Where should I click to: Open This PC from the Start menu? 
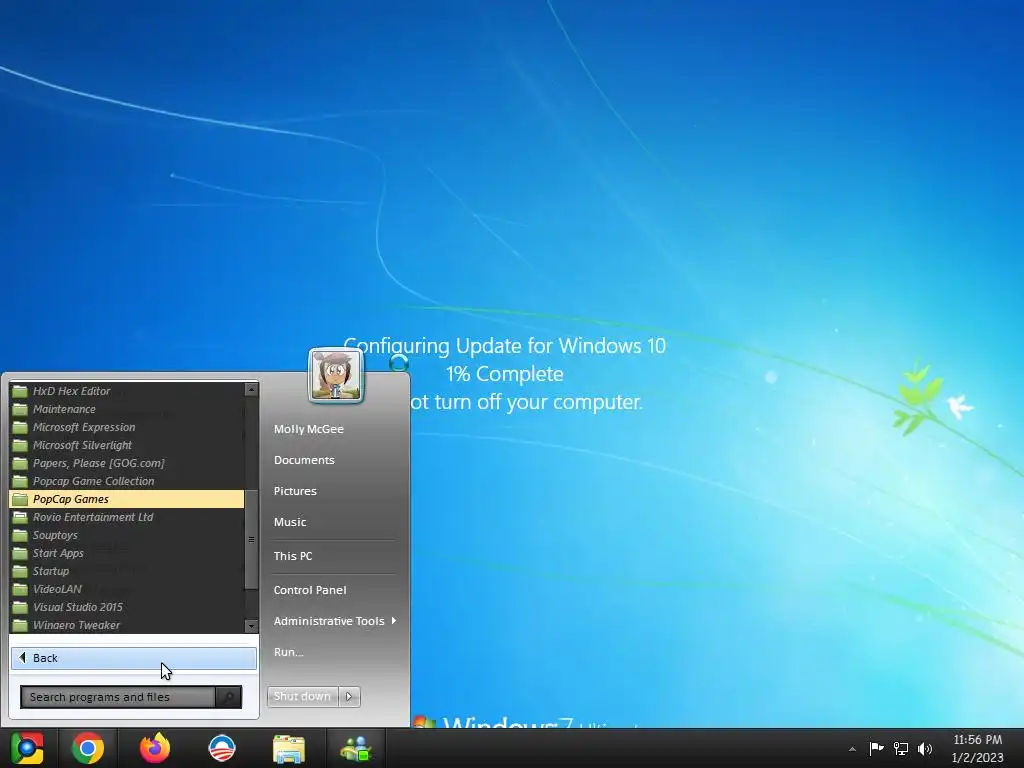click(293, 556)
